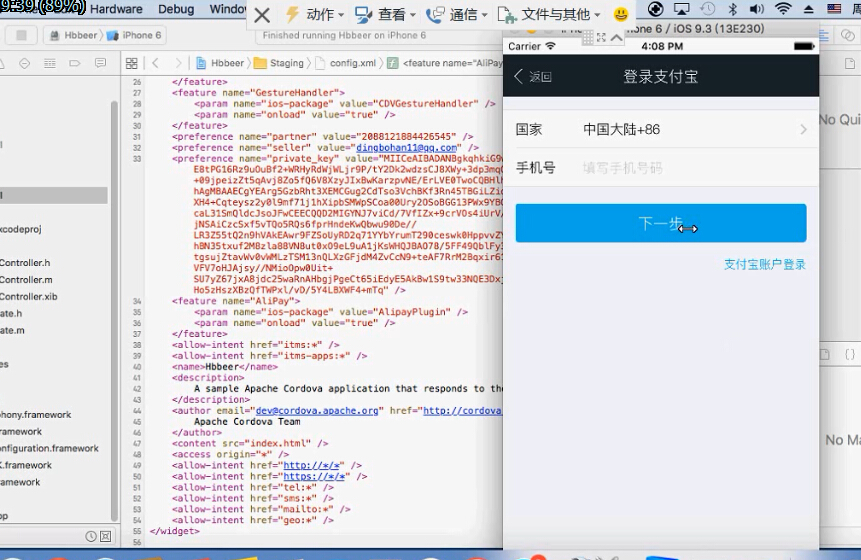Screen dimensions: 861x560
Task: Click Staging folder in the jump bar
Action: [x=279, y=63]
